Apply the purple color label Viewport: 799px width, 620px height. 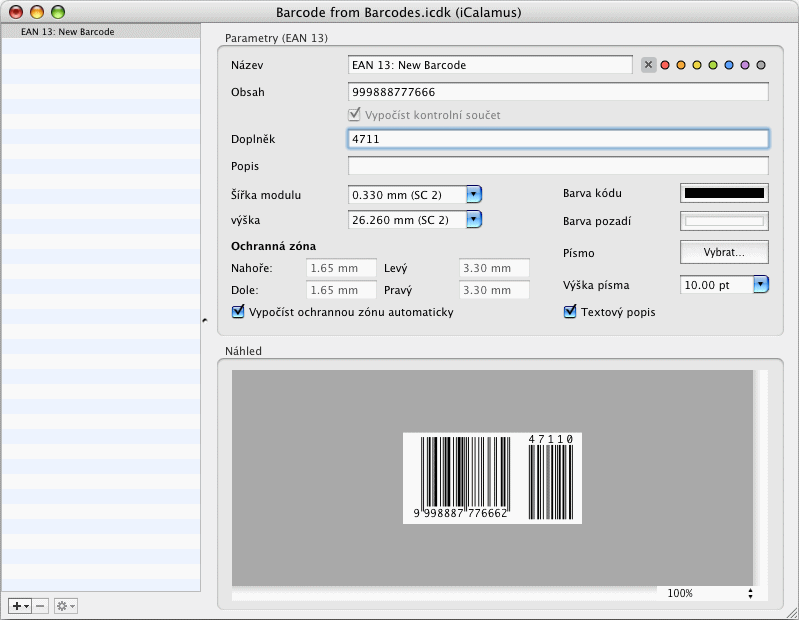coord(745,65)
